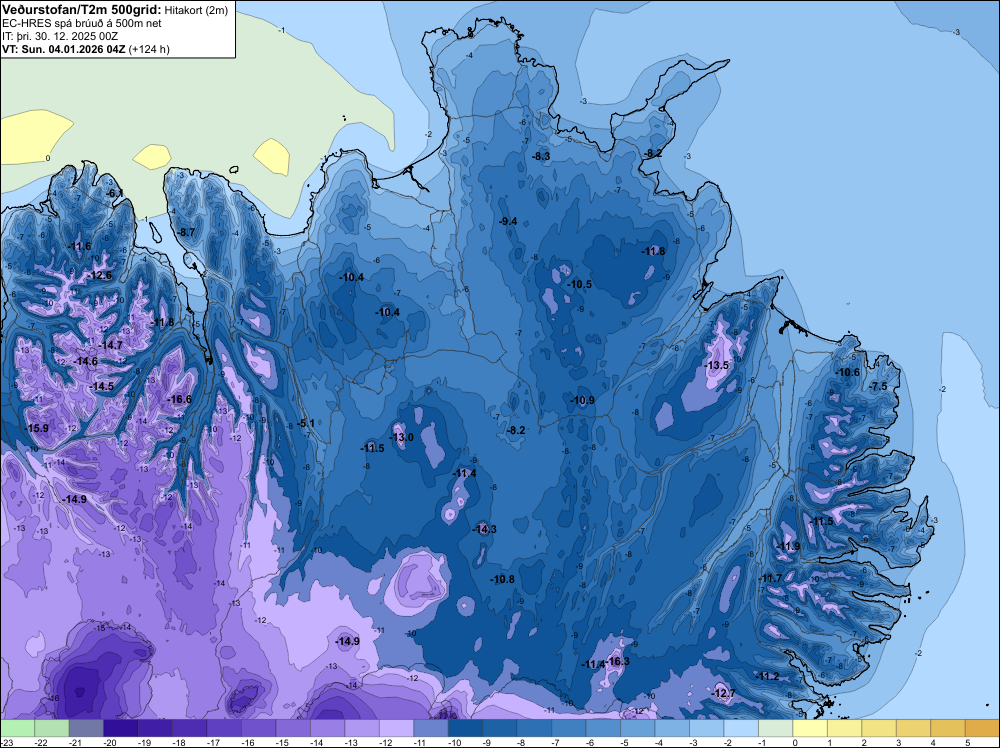This screenshot has width=1000, height=748.
Task: Click the dark purple legend swatch labeled -20
Action: [120, 728]
